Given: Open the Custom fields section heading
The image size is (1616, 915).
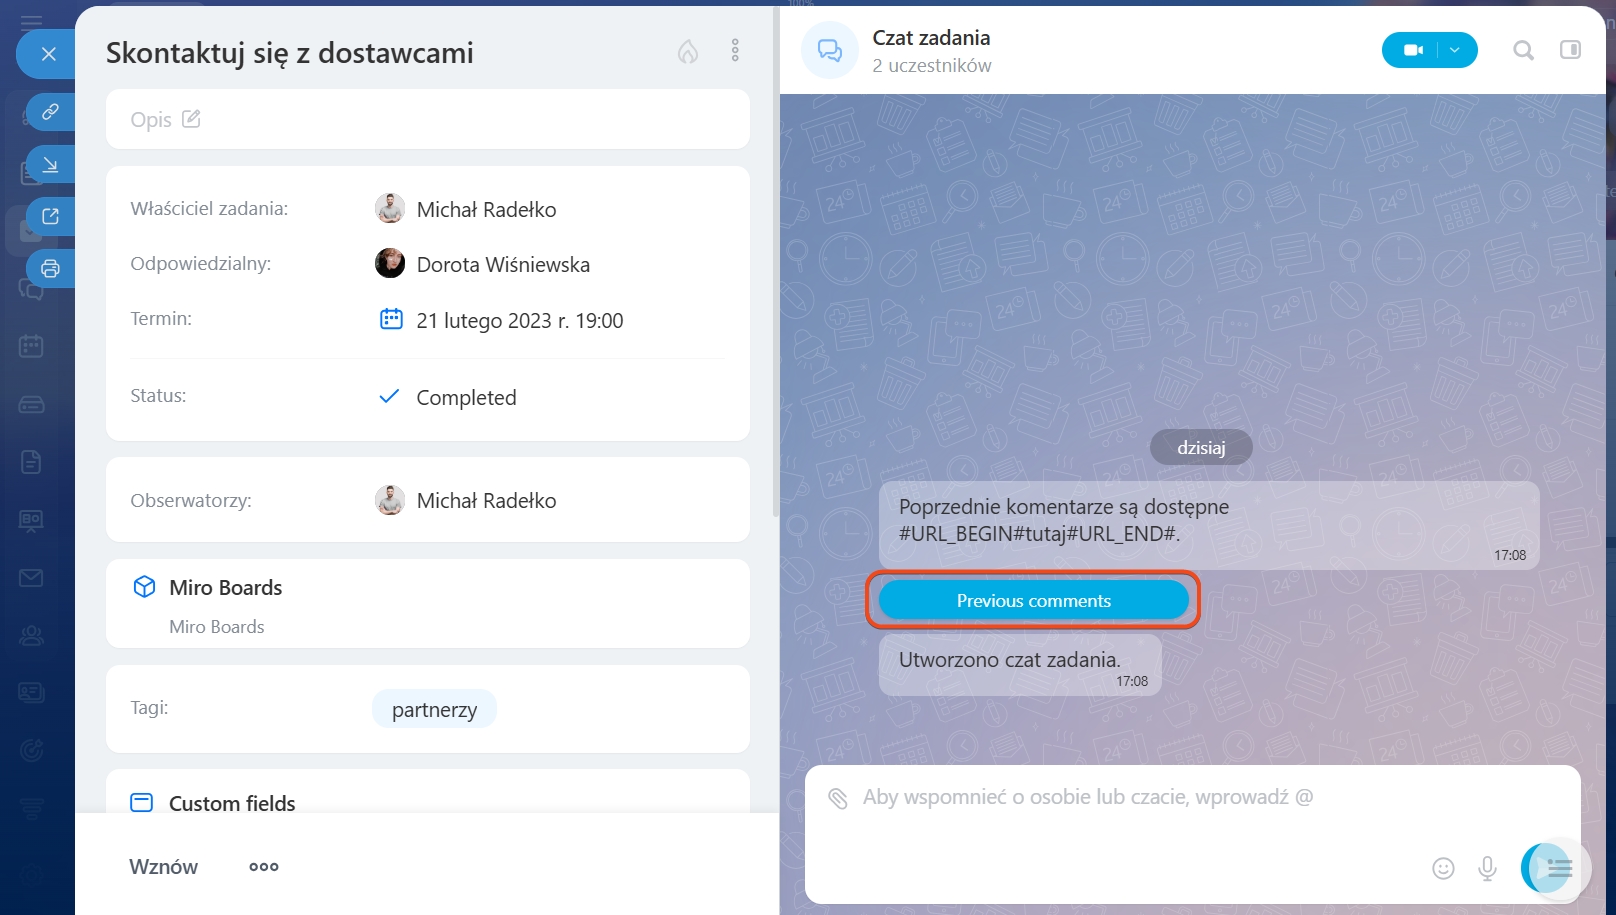Looking at the screenshot, I should click(232, 803).
